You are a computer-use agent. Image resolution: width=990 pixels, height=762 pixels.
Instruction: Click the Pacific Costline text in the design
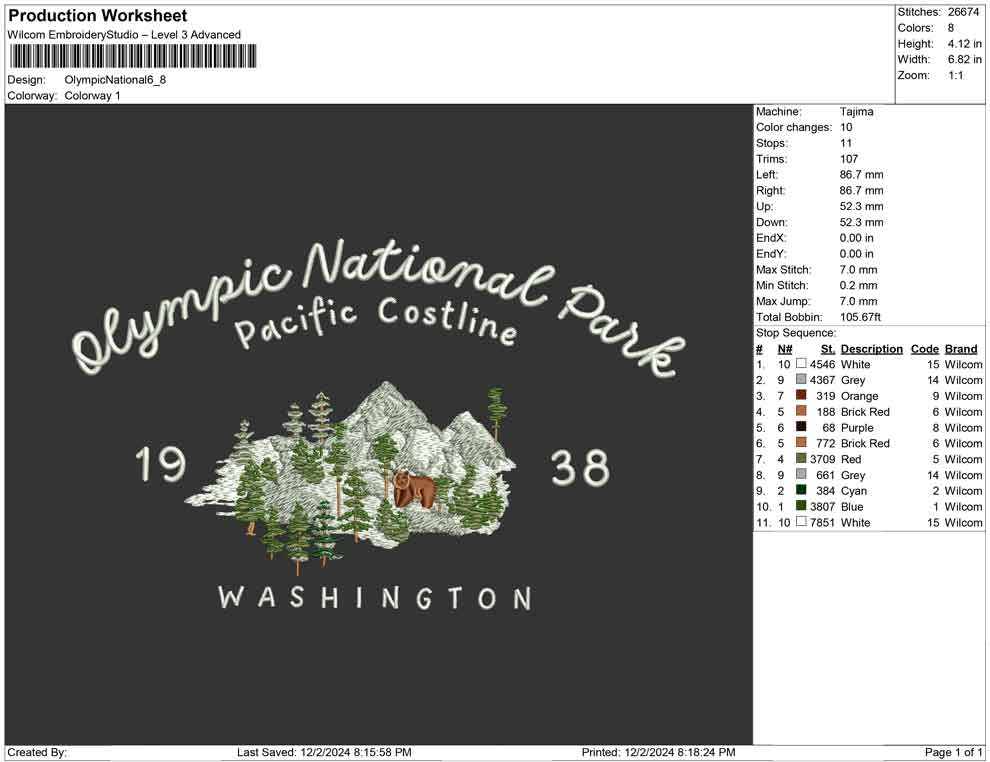pyautogui.click(x=376, y=322)
